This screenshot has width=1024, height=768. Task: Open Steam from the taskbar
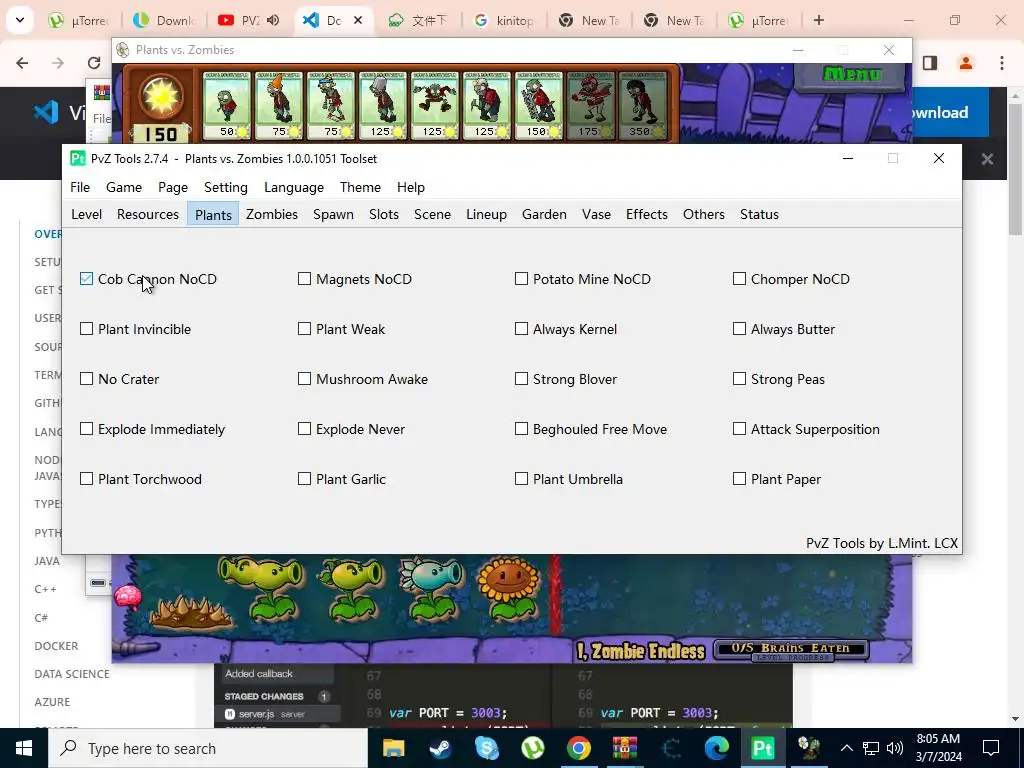pyautogui.click(x=440, y=748)
